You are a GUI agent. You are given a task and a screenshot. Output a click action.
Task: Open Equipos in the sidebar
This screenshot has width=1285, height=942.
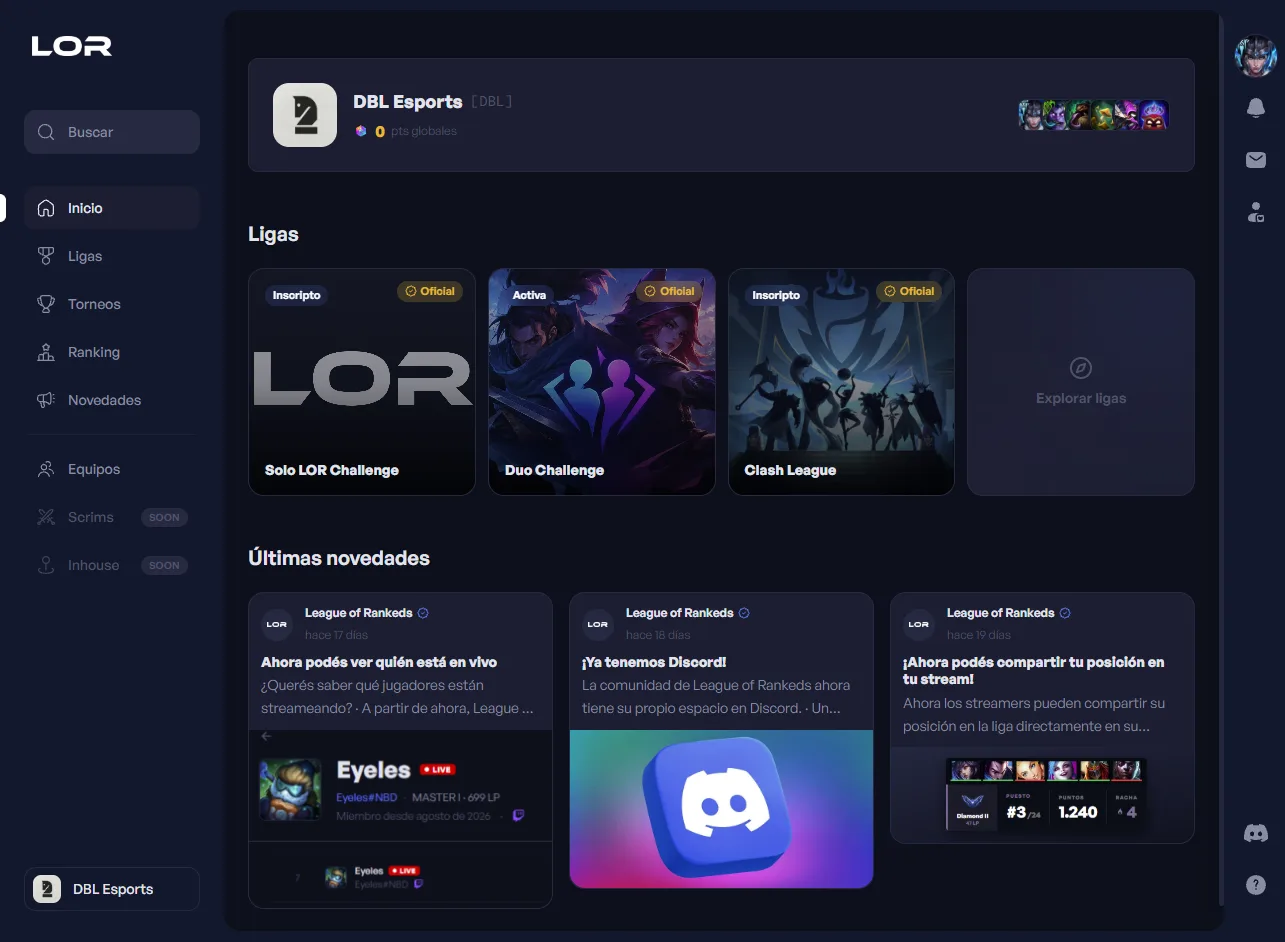pos(112,469)
